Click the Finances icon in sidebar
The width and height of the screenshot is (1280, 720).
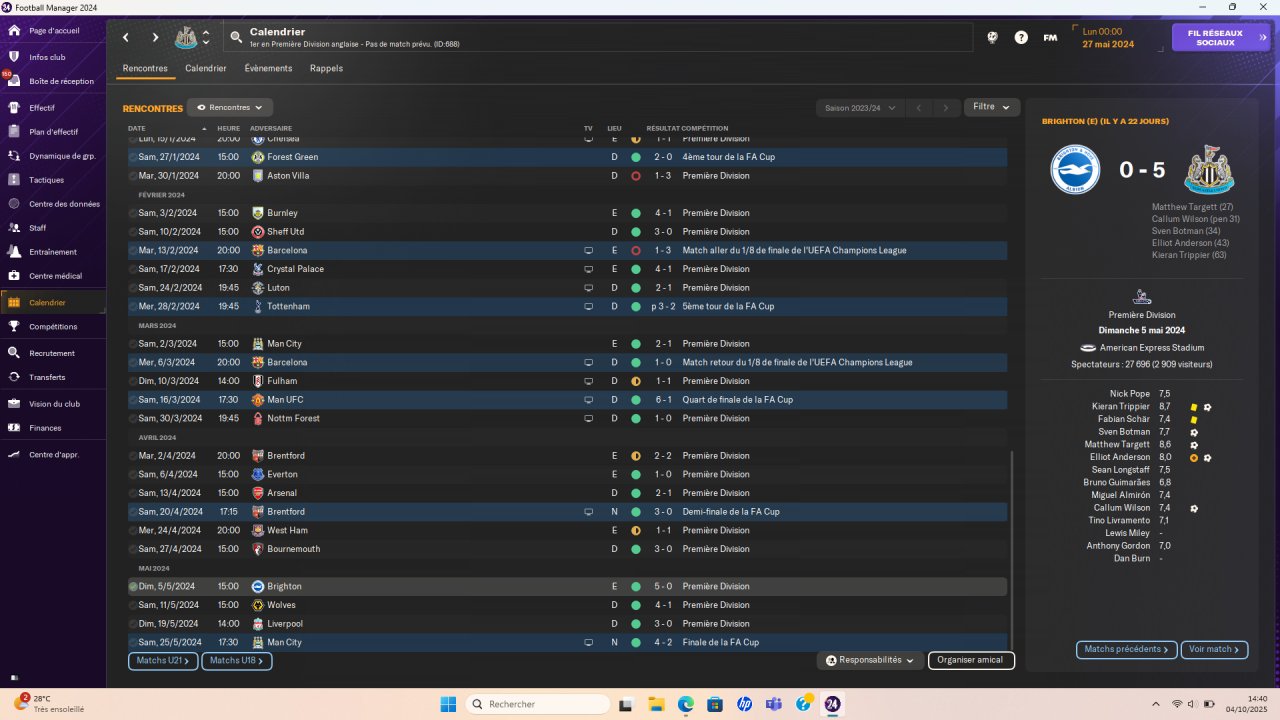pos(14,428)
